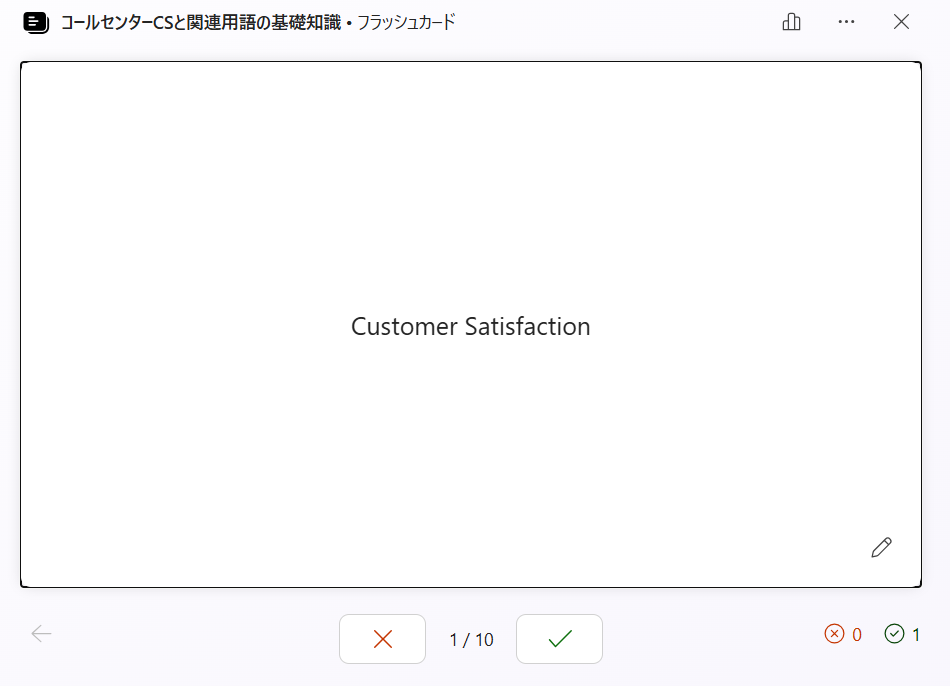950x686 pixels.
Task: Click the Customer Satisfaction text on card
Action: [470, 327]
